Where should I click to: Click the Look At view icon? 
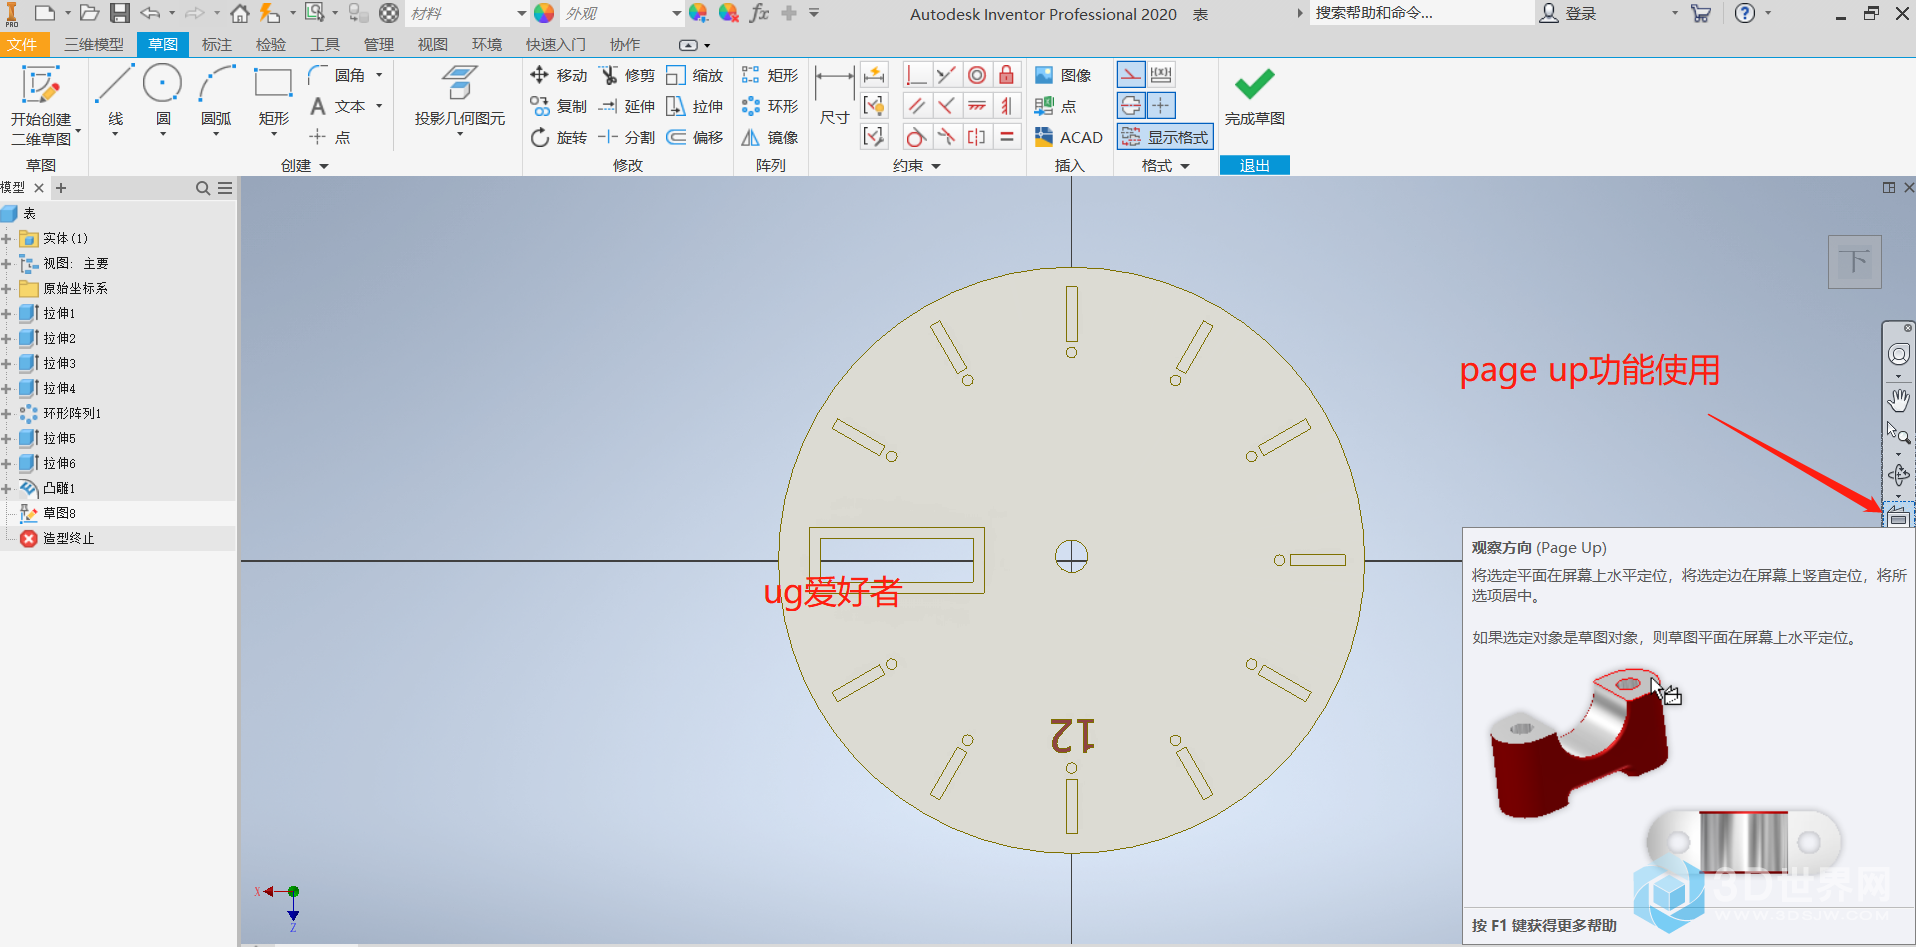pos(1898,517)
